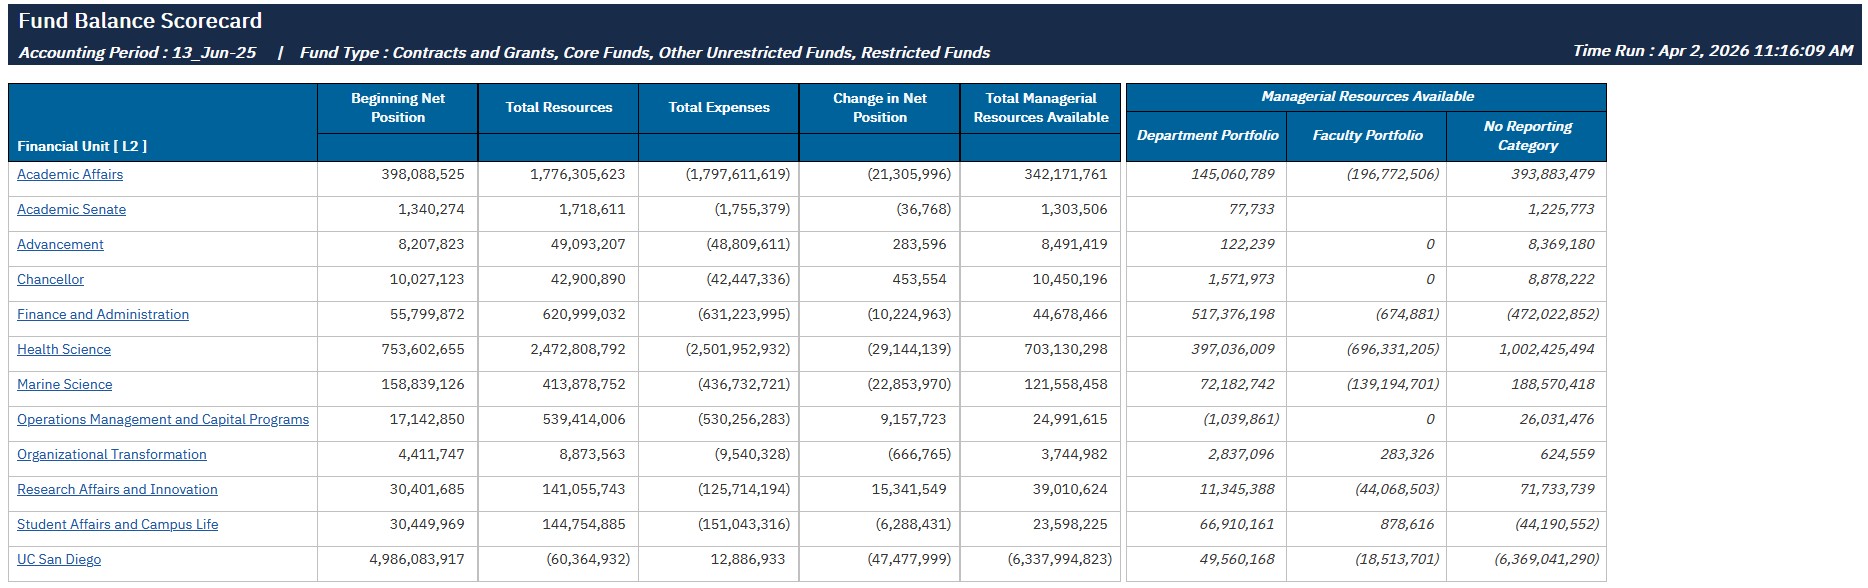Select Academic Affairs total resources 1,776,305,623
Screen dimensions: 1868x588
(x=578, y=174)
